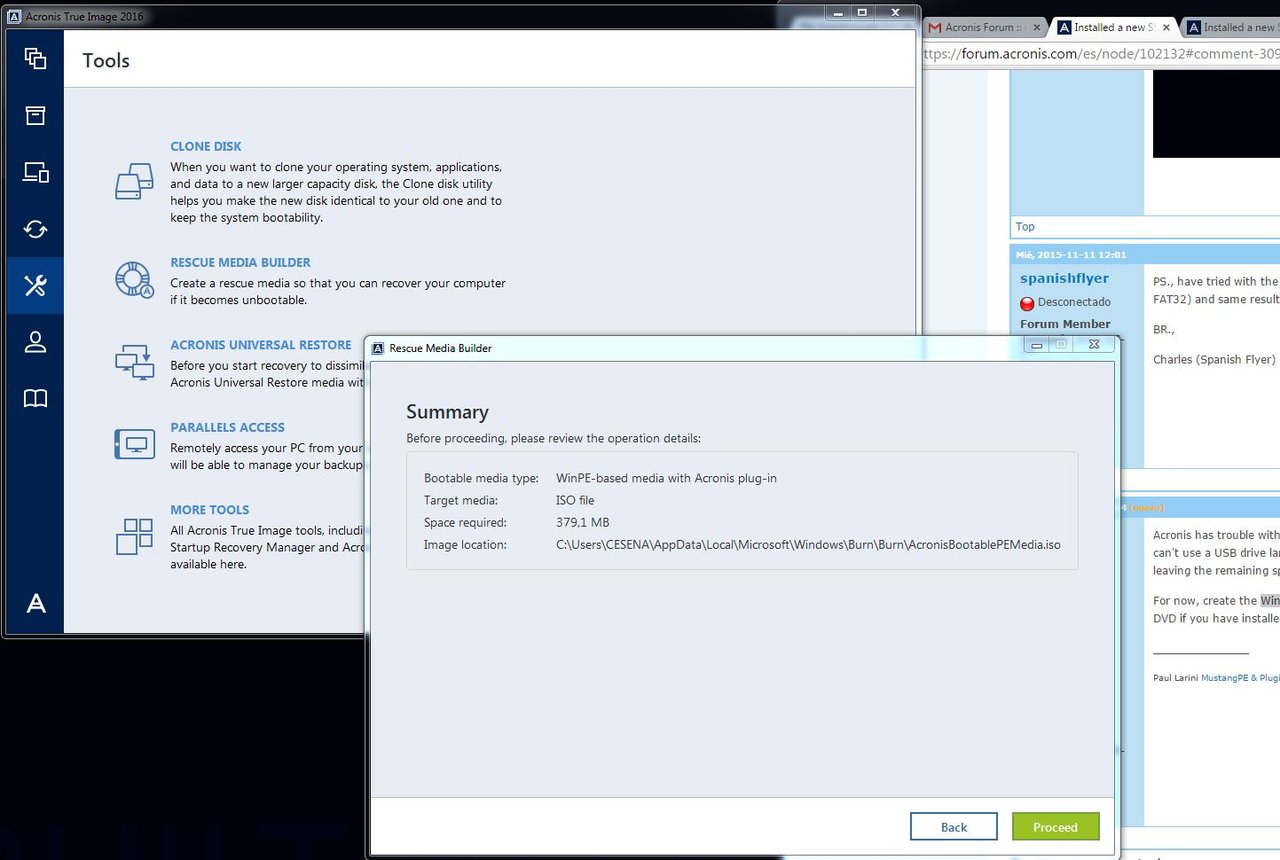The width and height of the screenshot is (1280, 860).
Task: Open the Sync section in Acronis sidebar
Action: (x=35, y=229)
